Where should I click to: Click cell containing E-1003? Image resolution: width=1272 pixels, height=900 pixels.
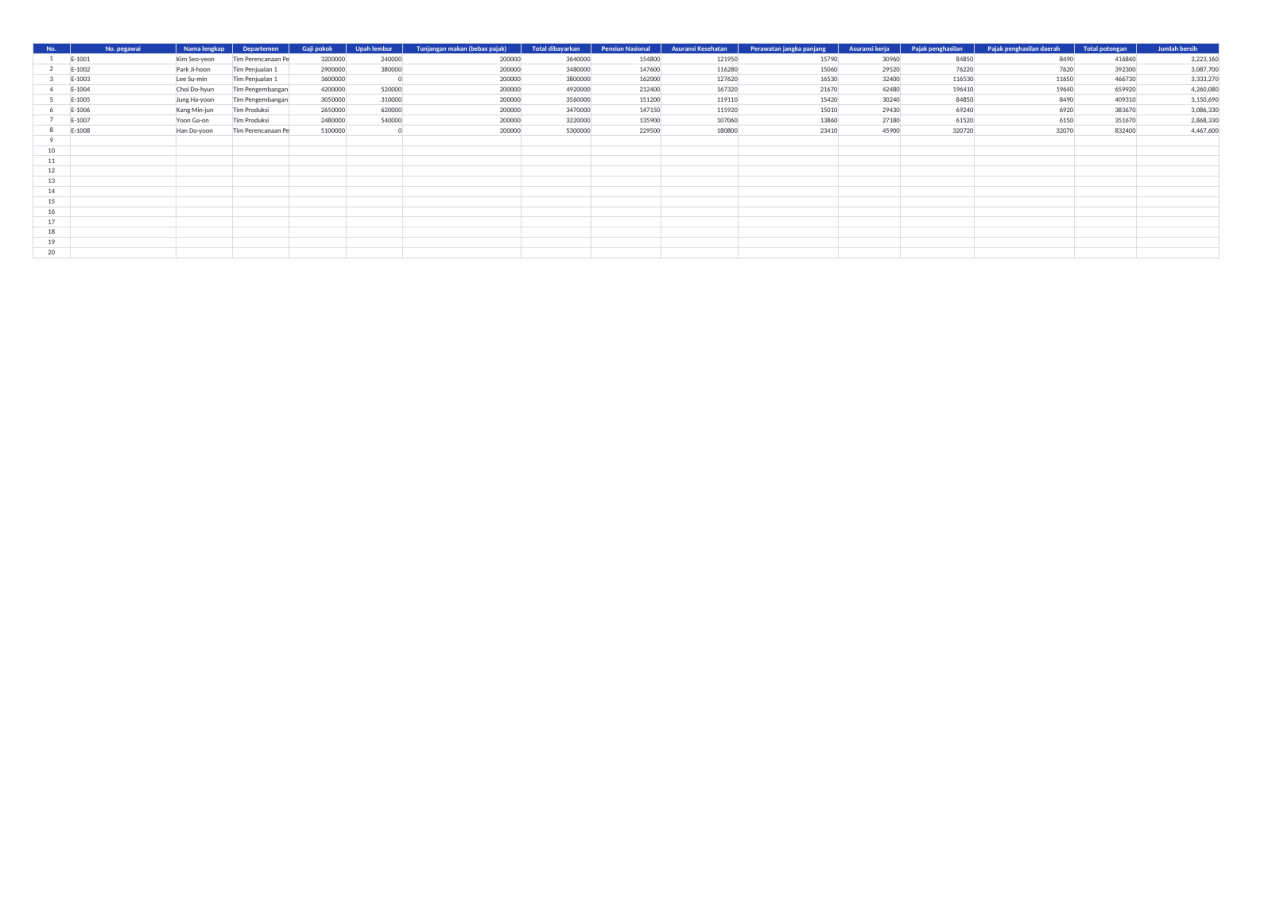tap(122, 80)
